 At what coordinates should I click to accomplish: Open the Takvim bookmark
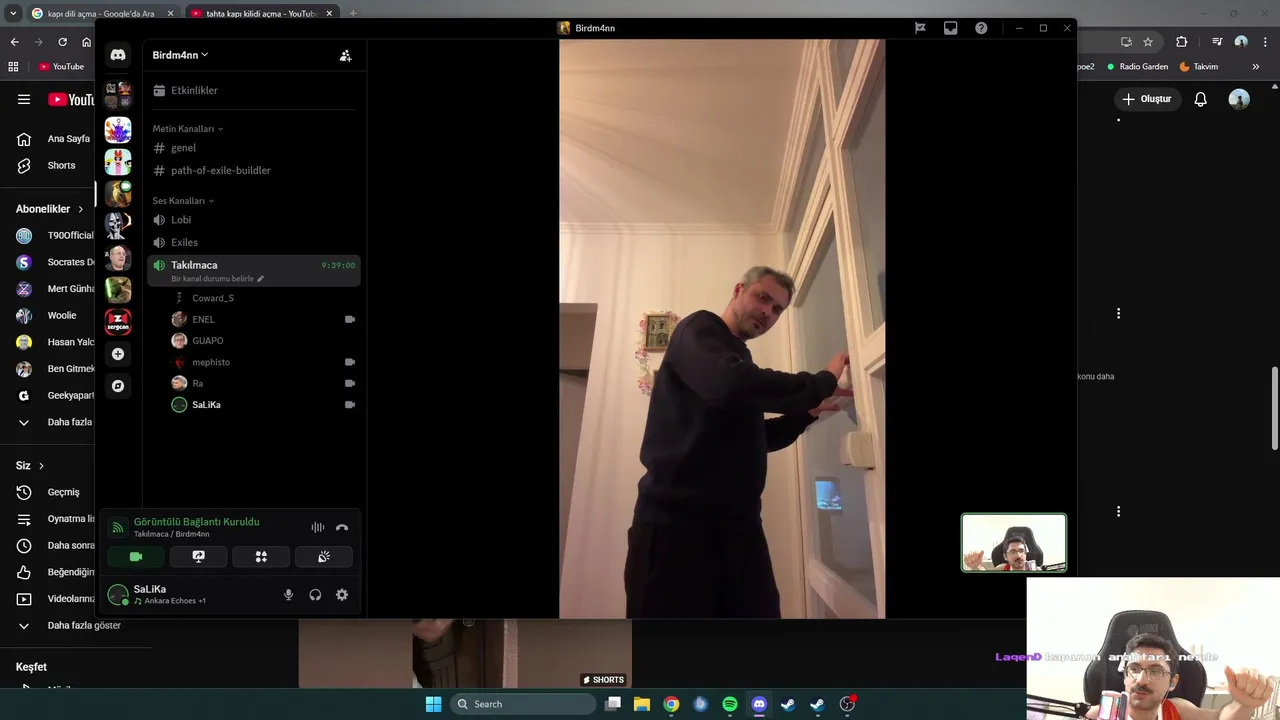click(x=1199, y=67)
